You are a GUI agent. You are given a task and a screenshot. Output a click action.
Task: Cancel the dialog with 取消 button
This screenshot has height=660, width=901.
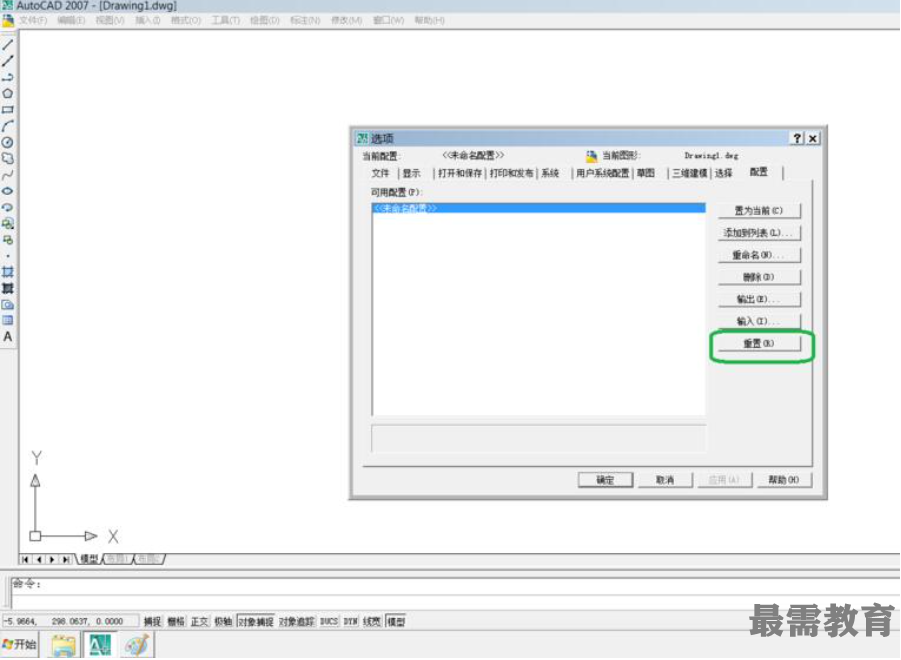pos(665,480)
